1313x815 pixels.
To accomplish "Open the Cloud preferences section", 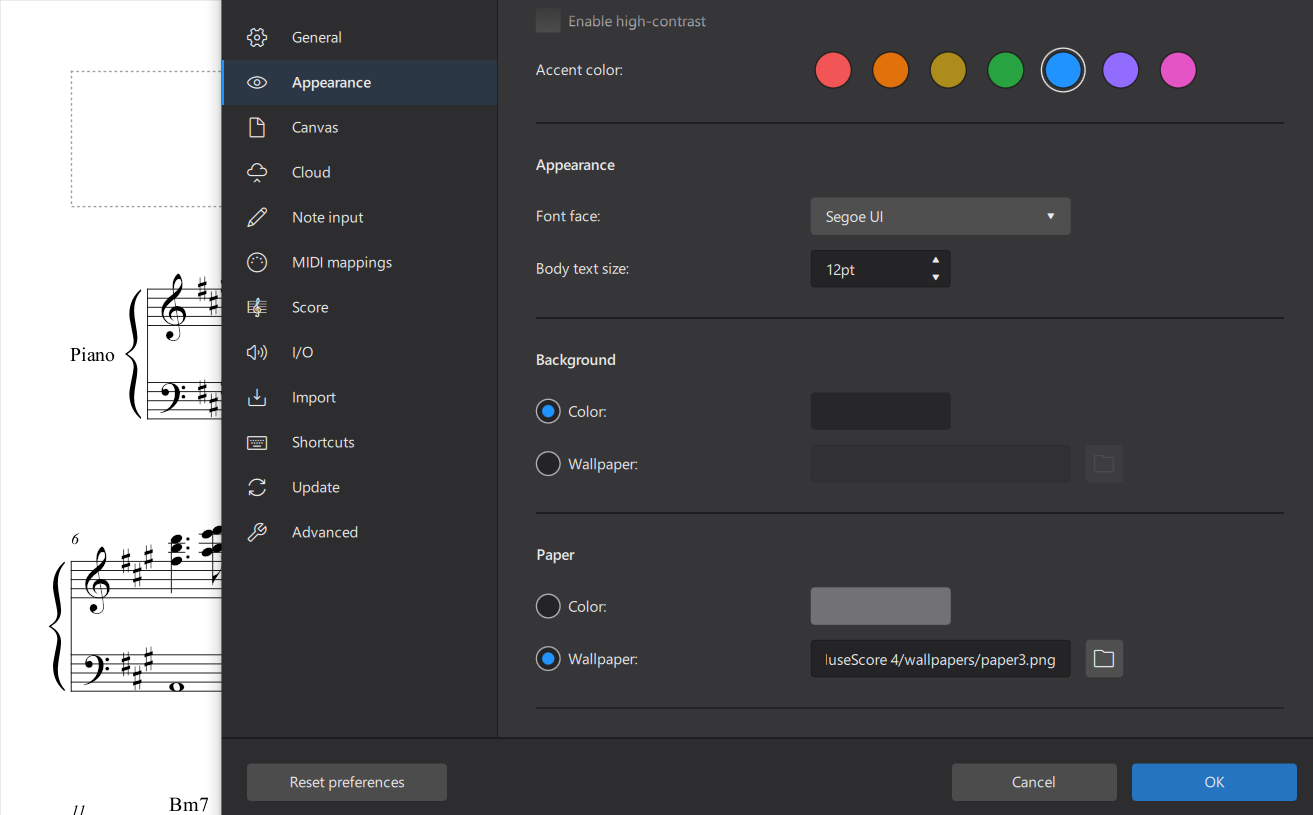I will click(x=311, y=171).
